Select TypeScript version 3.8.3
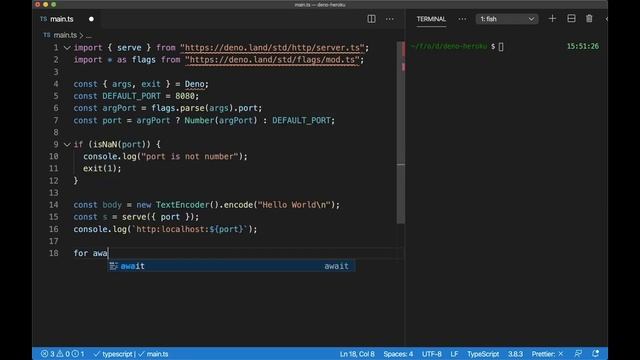The width and height of the screenshot is (640, 360). (515, 354)
